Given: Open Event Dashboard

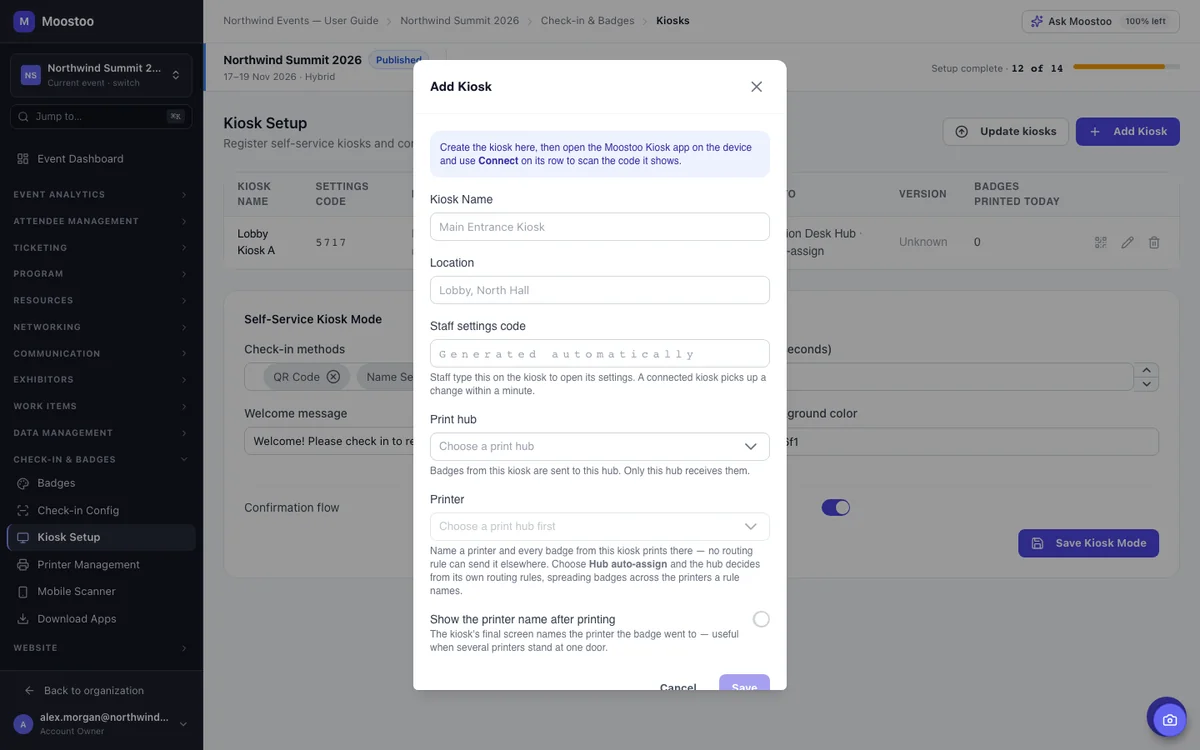Looking at the screenshot, I should click(101, 159).
